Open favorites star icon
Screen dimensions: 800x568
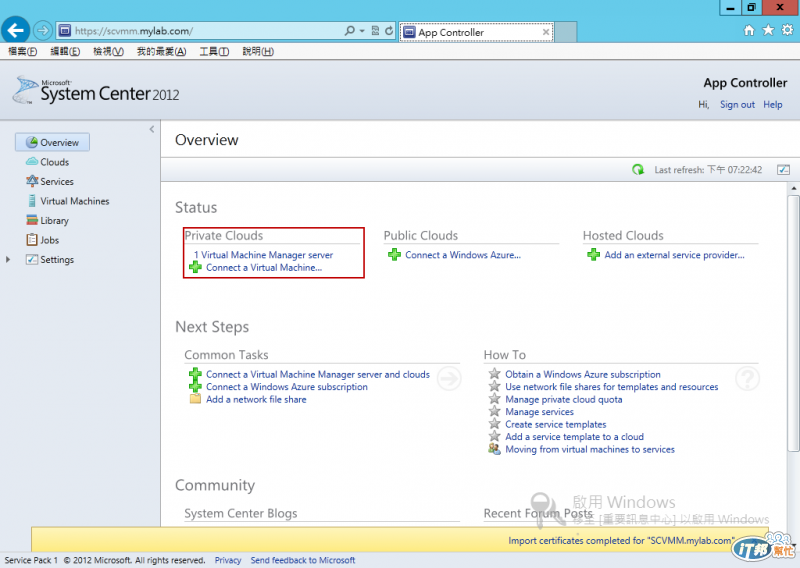tap(768, 31)
